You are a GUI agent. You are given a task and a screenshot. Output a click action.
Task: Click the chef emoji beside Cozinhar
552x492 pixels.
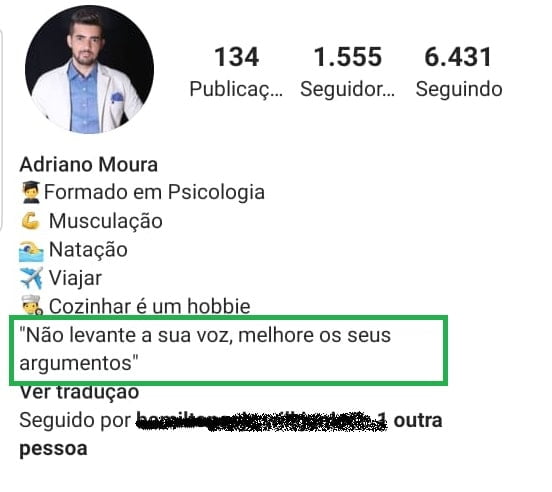pos(32,305)
